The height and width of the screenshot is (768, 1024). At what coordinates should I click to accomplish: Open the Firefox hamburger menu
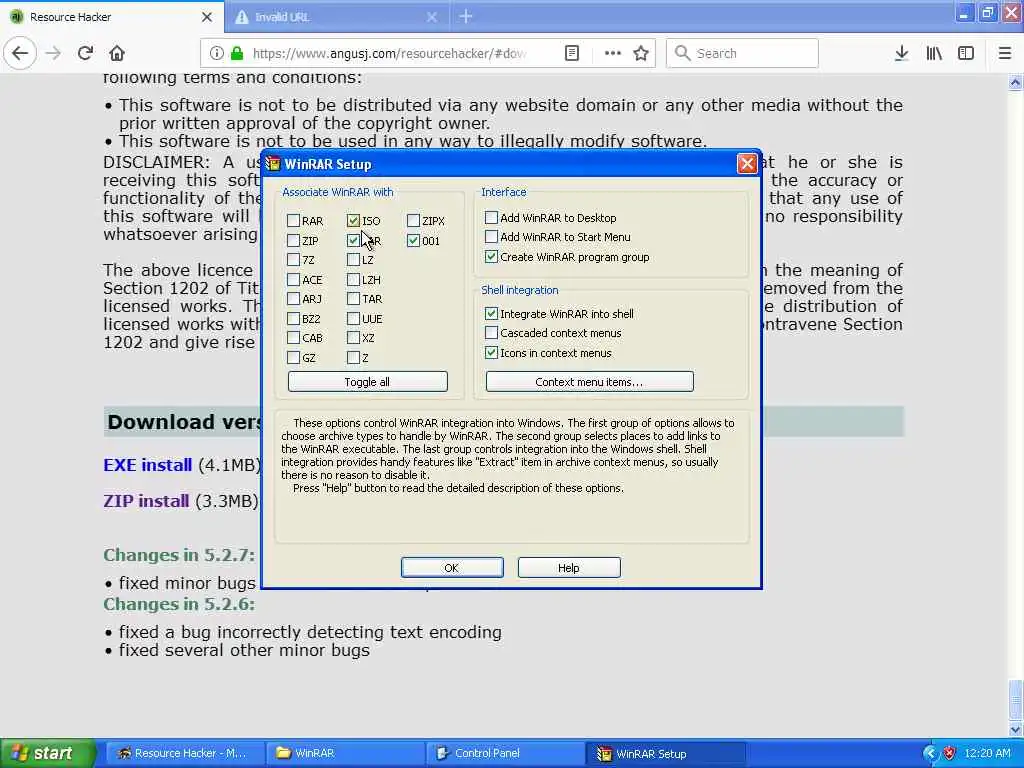coord(1005,53)
